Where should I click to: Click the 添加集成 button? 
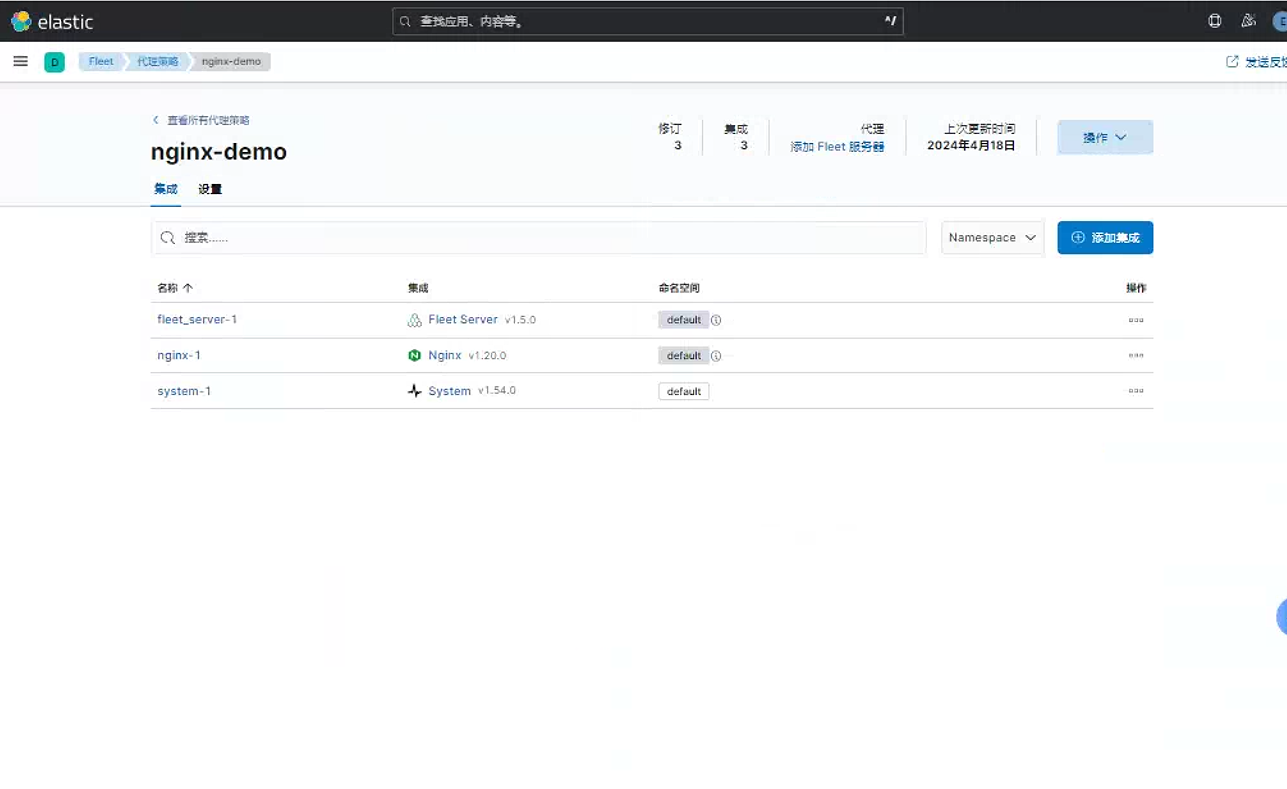pos(1105,238)
